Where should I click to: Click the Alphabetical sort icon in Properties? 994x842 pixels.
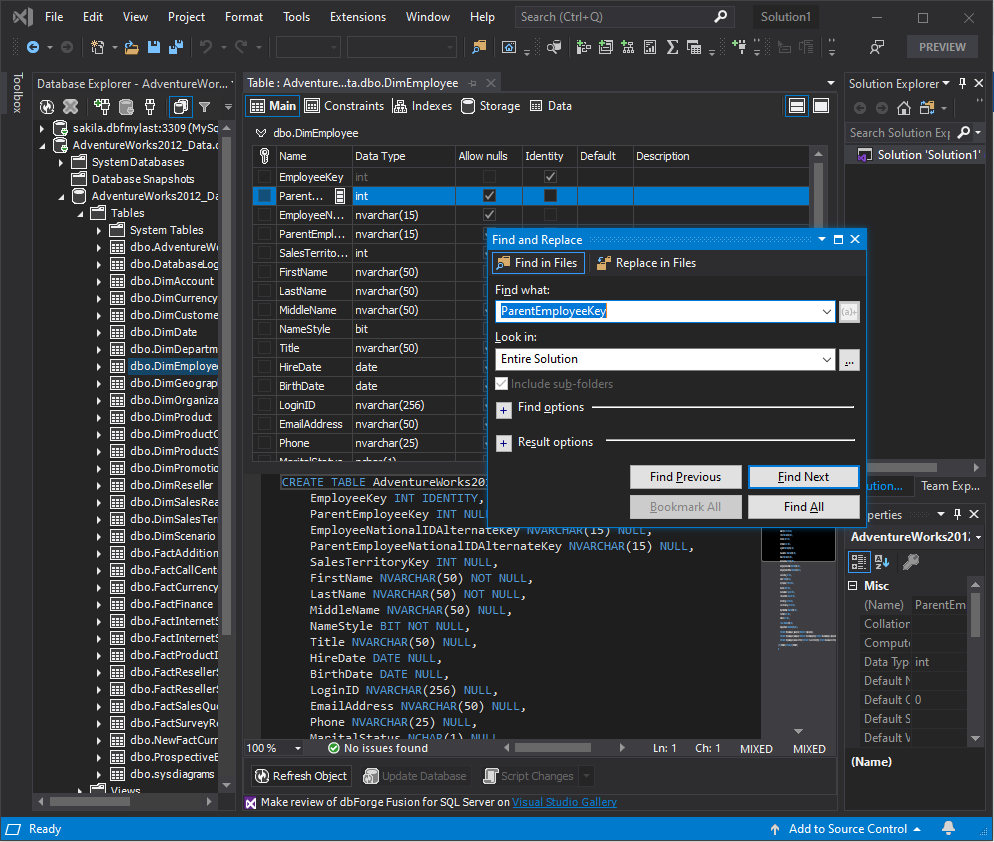pos(882,562)
